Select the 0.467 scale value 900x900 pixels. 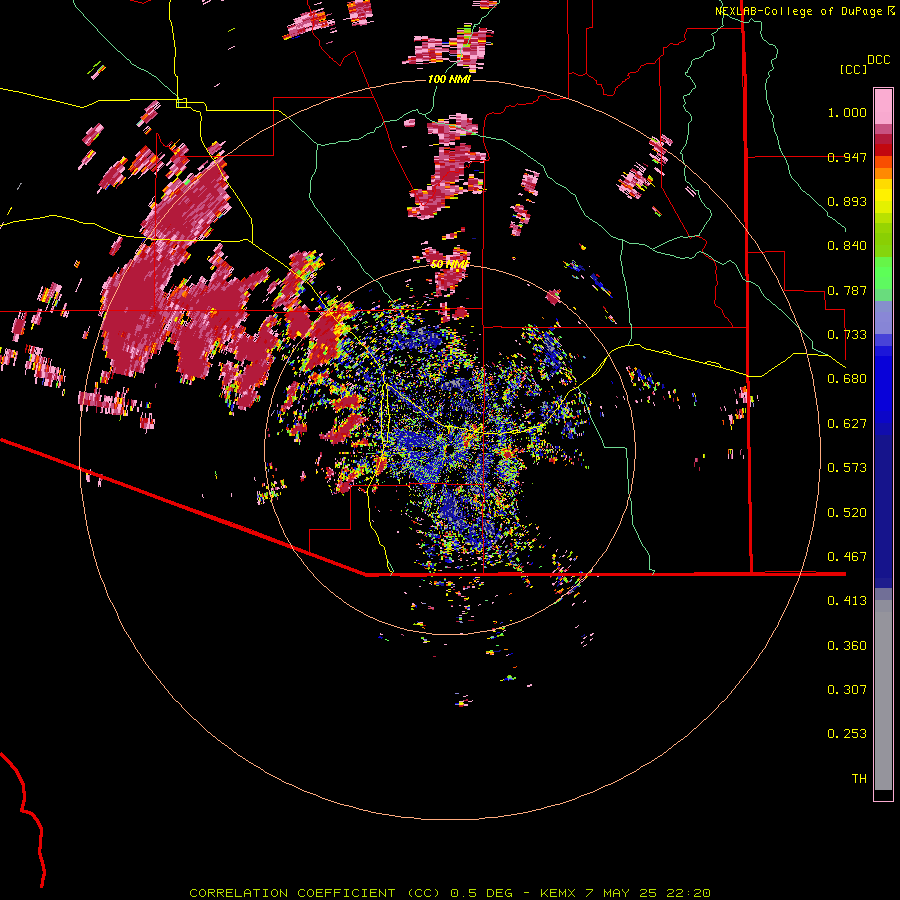(x=847, y=557)
